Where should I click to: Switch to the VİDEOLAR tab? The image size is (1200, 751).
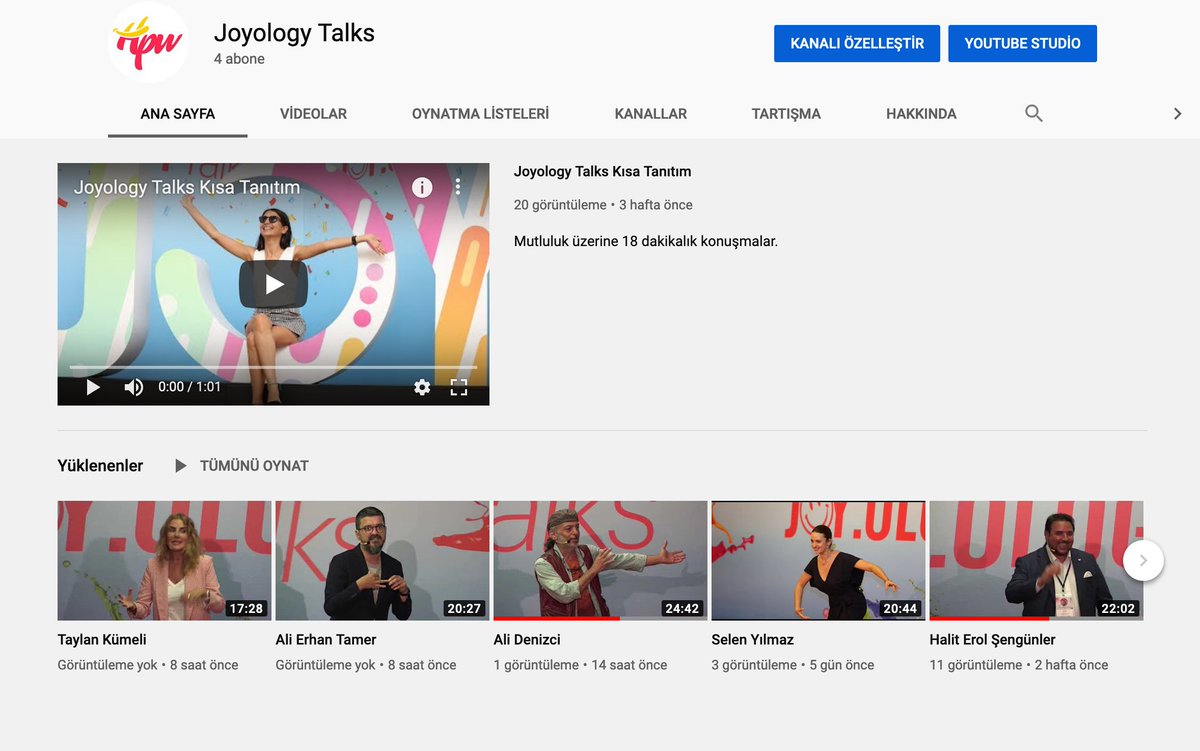coord(313,114)
